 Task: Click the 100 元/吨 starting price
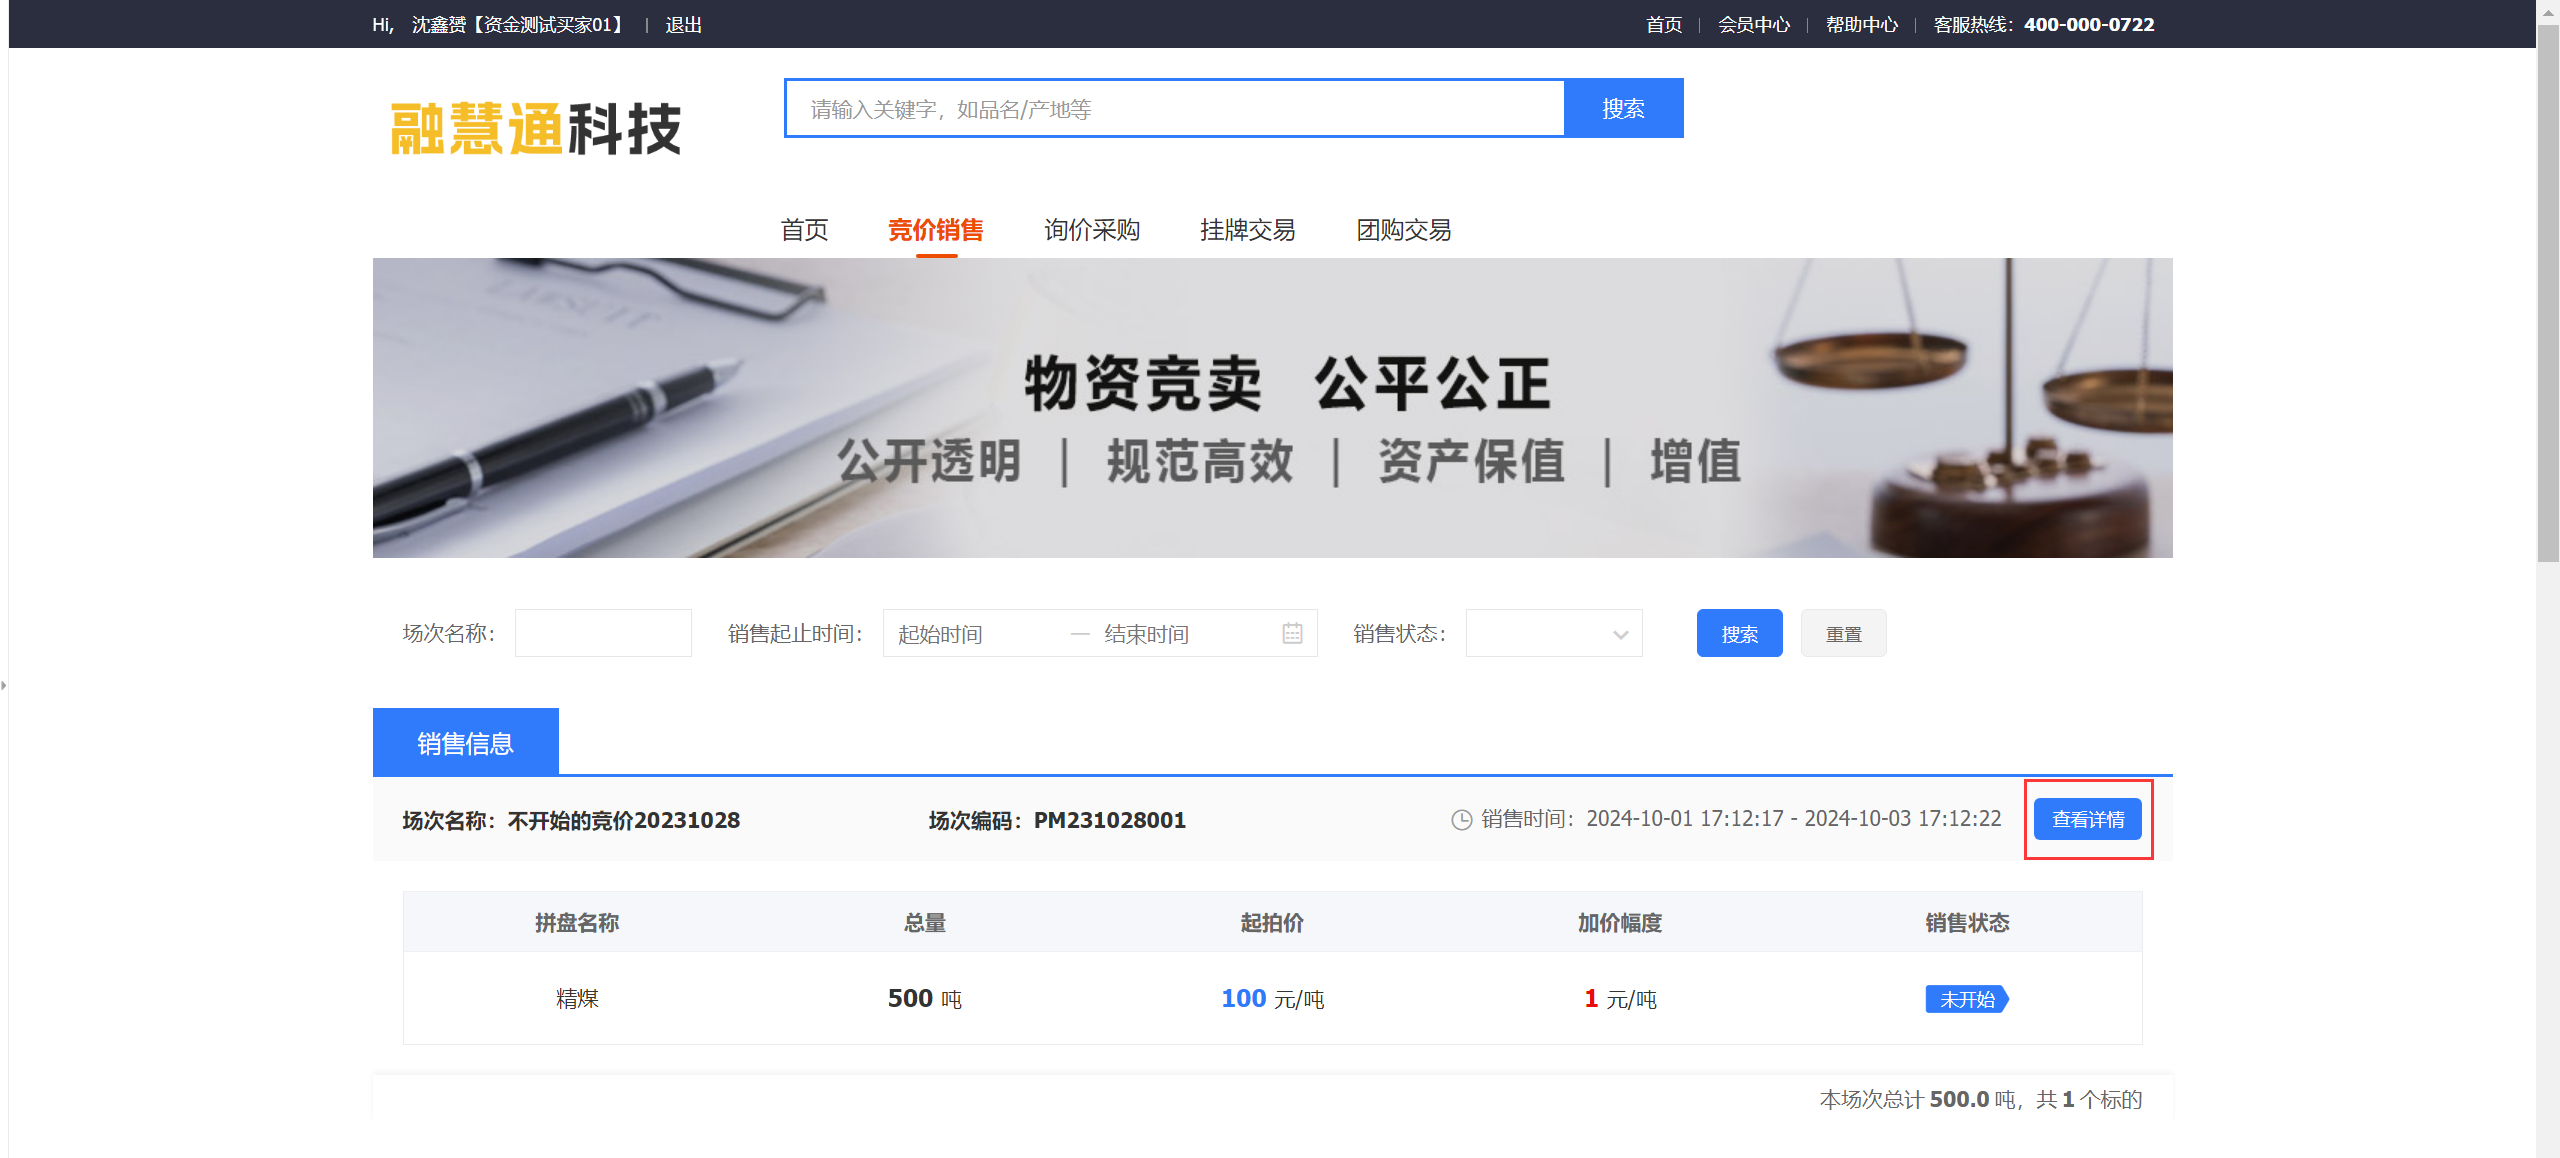click(x=1272, y=998)
